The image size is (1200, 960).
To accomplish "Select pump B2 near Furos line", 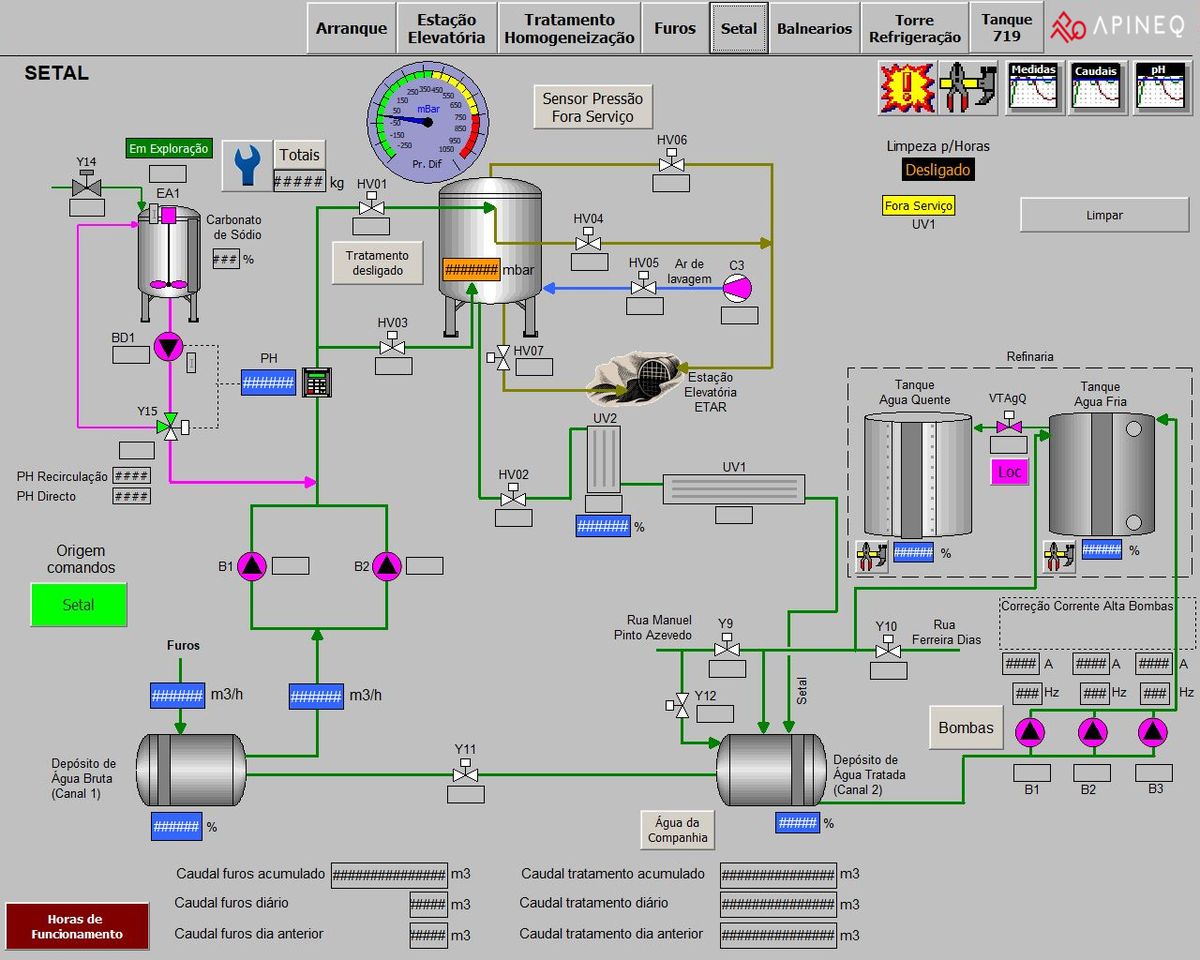I will click(x=387, y=566).
